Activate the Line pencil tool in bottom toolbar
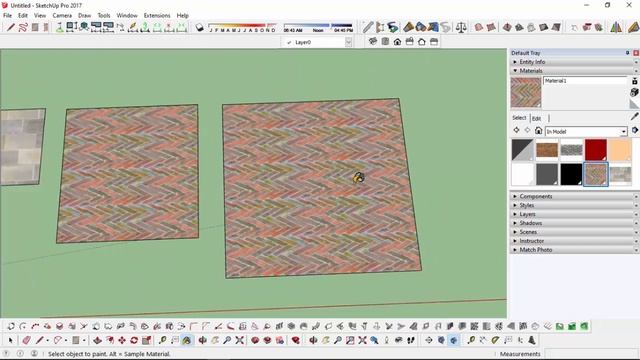This screenshot has height=360, width=640. click(x=40, y=340)
